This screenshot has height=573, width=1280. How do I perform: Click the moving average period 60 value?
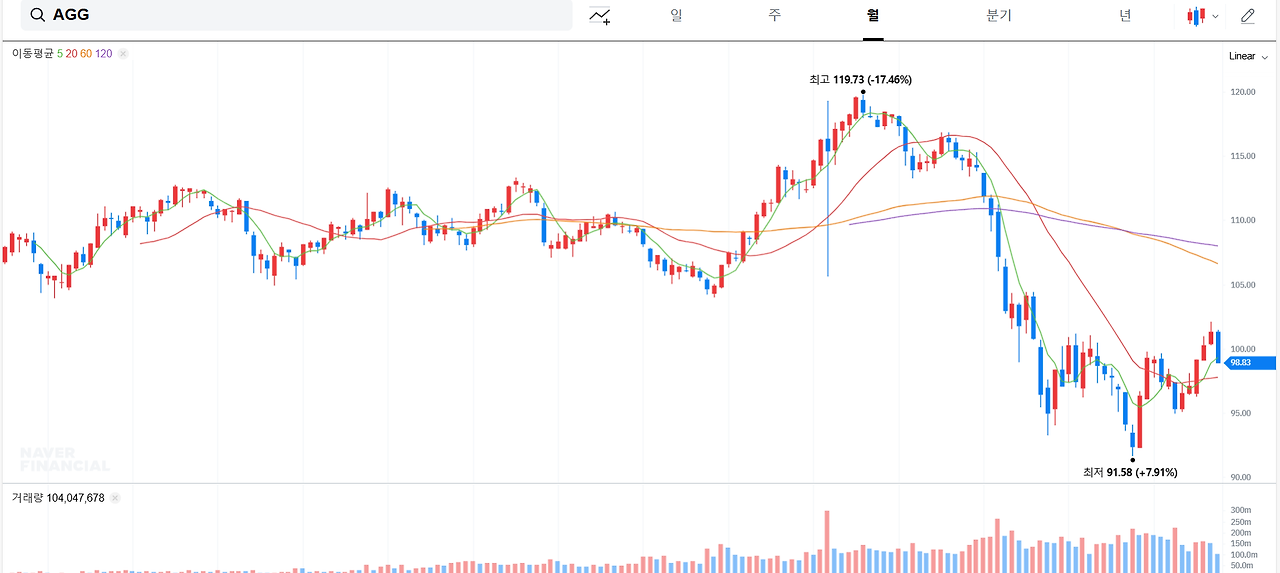[86, 53]
